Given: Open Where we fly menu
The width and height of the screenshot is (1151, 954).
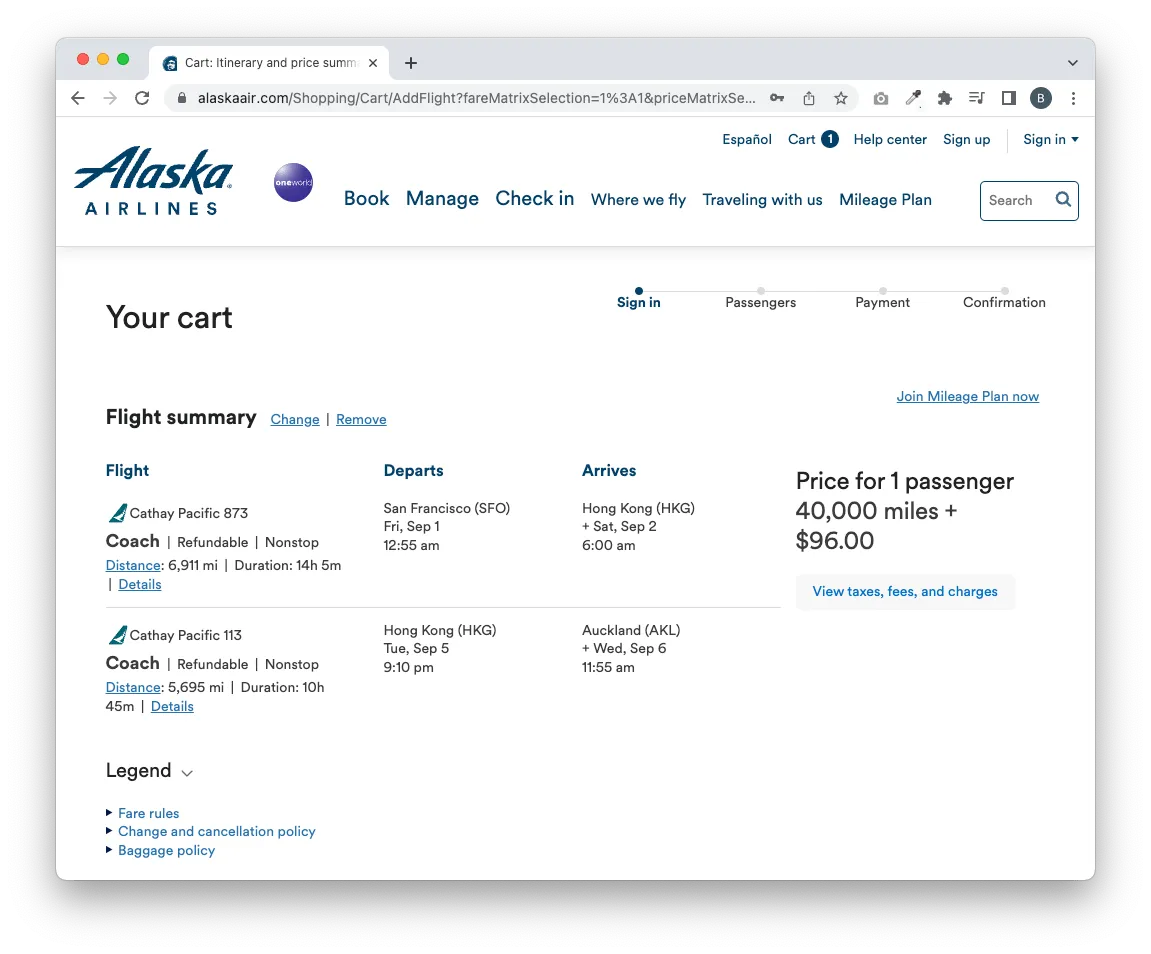Looking at the screenshot, I should coord(639,200).
